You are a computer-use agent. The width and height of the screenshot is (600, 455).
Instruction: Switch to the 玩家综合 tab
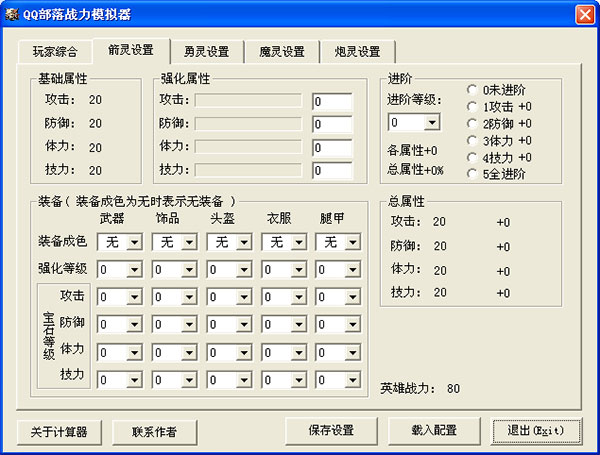(55, 51)
